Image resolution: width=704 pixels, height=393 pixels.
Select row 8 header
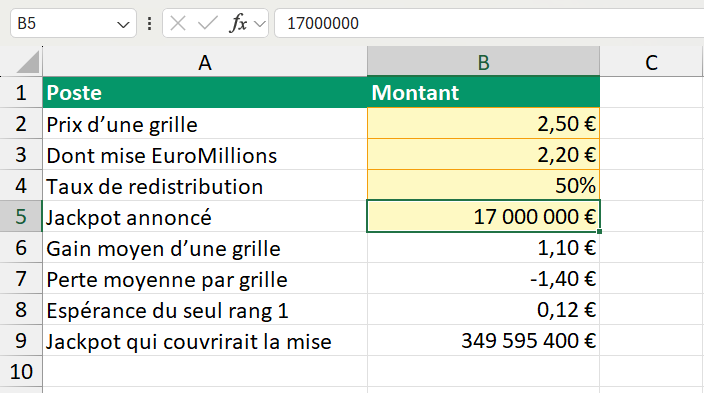[21, 309]
